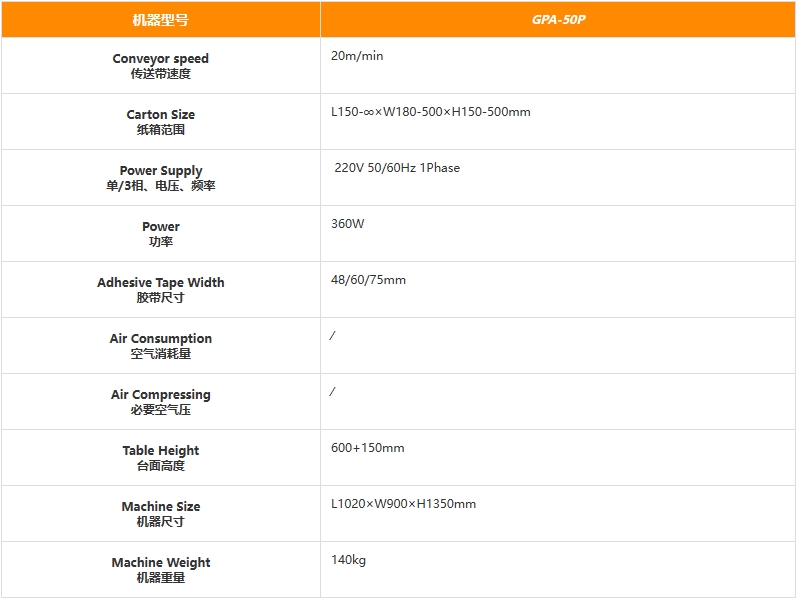Click the 220V 50/60Hz 1Phase value
796x598 pixels.
(397, 168)
